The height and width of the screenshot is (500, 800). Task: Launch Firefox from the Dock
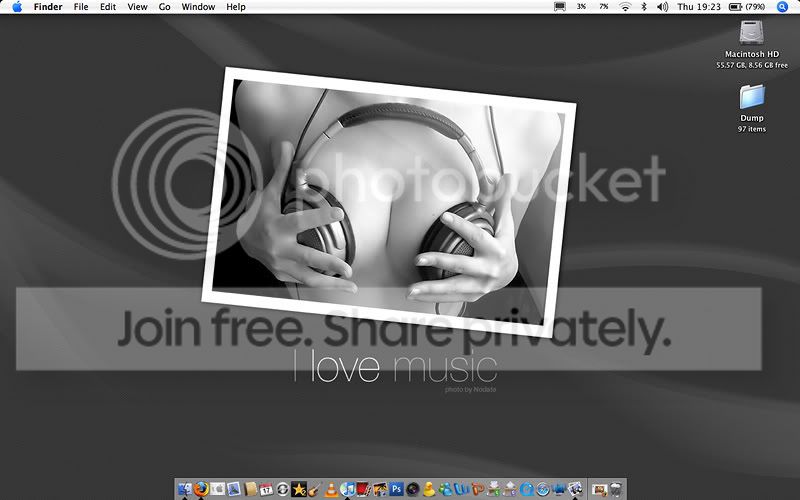[201, 489]
